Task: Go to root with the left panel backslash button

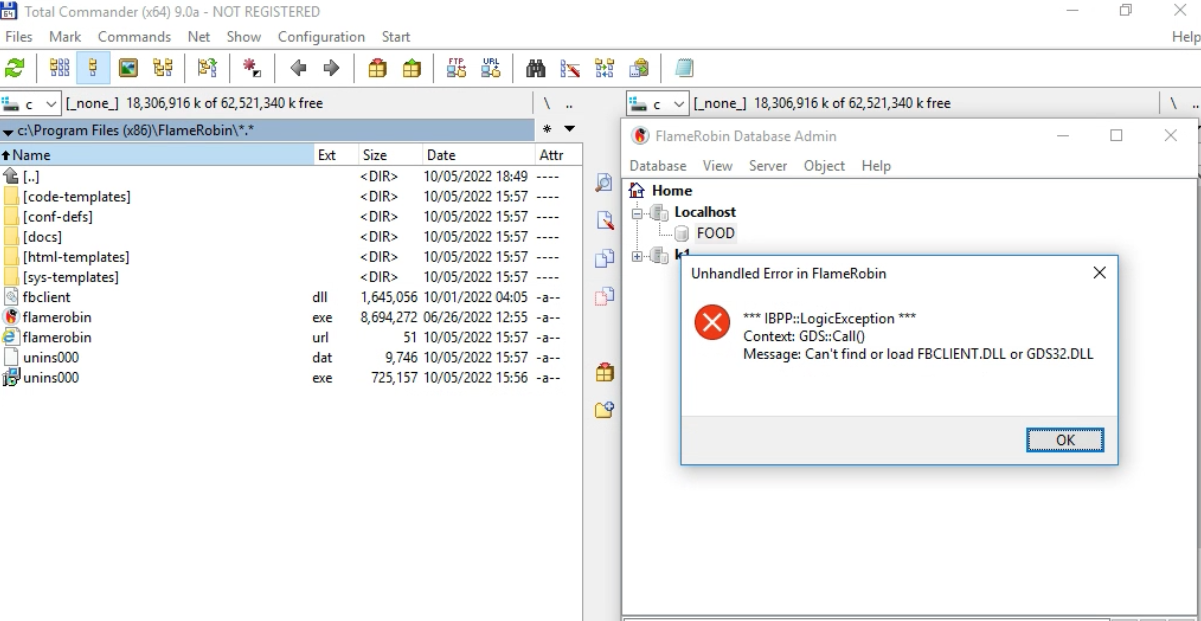Action: pos(547,104)
